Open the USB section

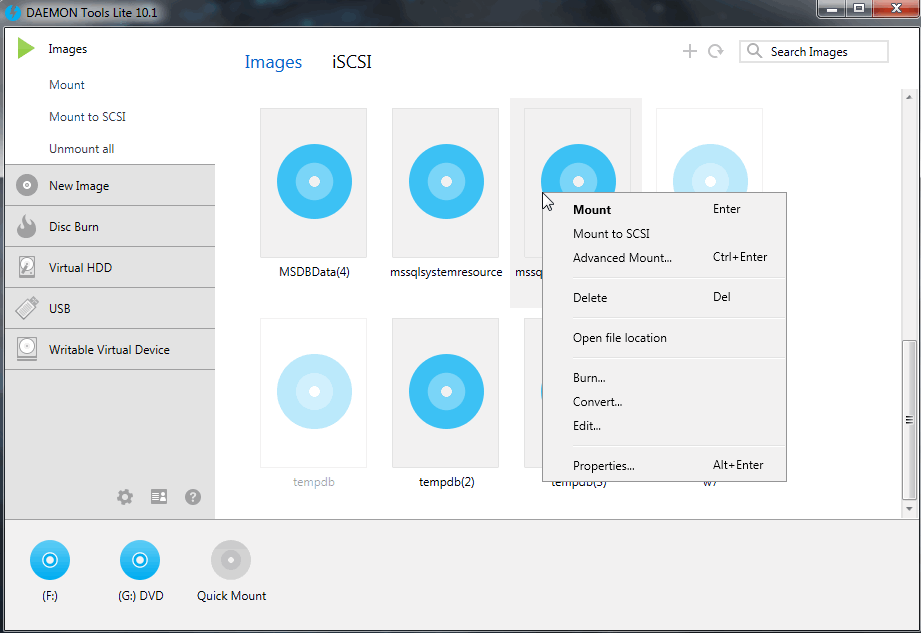tap(110, 308)
